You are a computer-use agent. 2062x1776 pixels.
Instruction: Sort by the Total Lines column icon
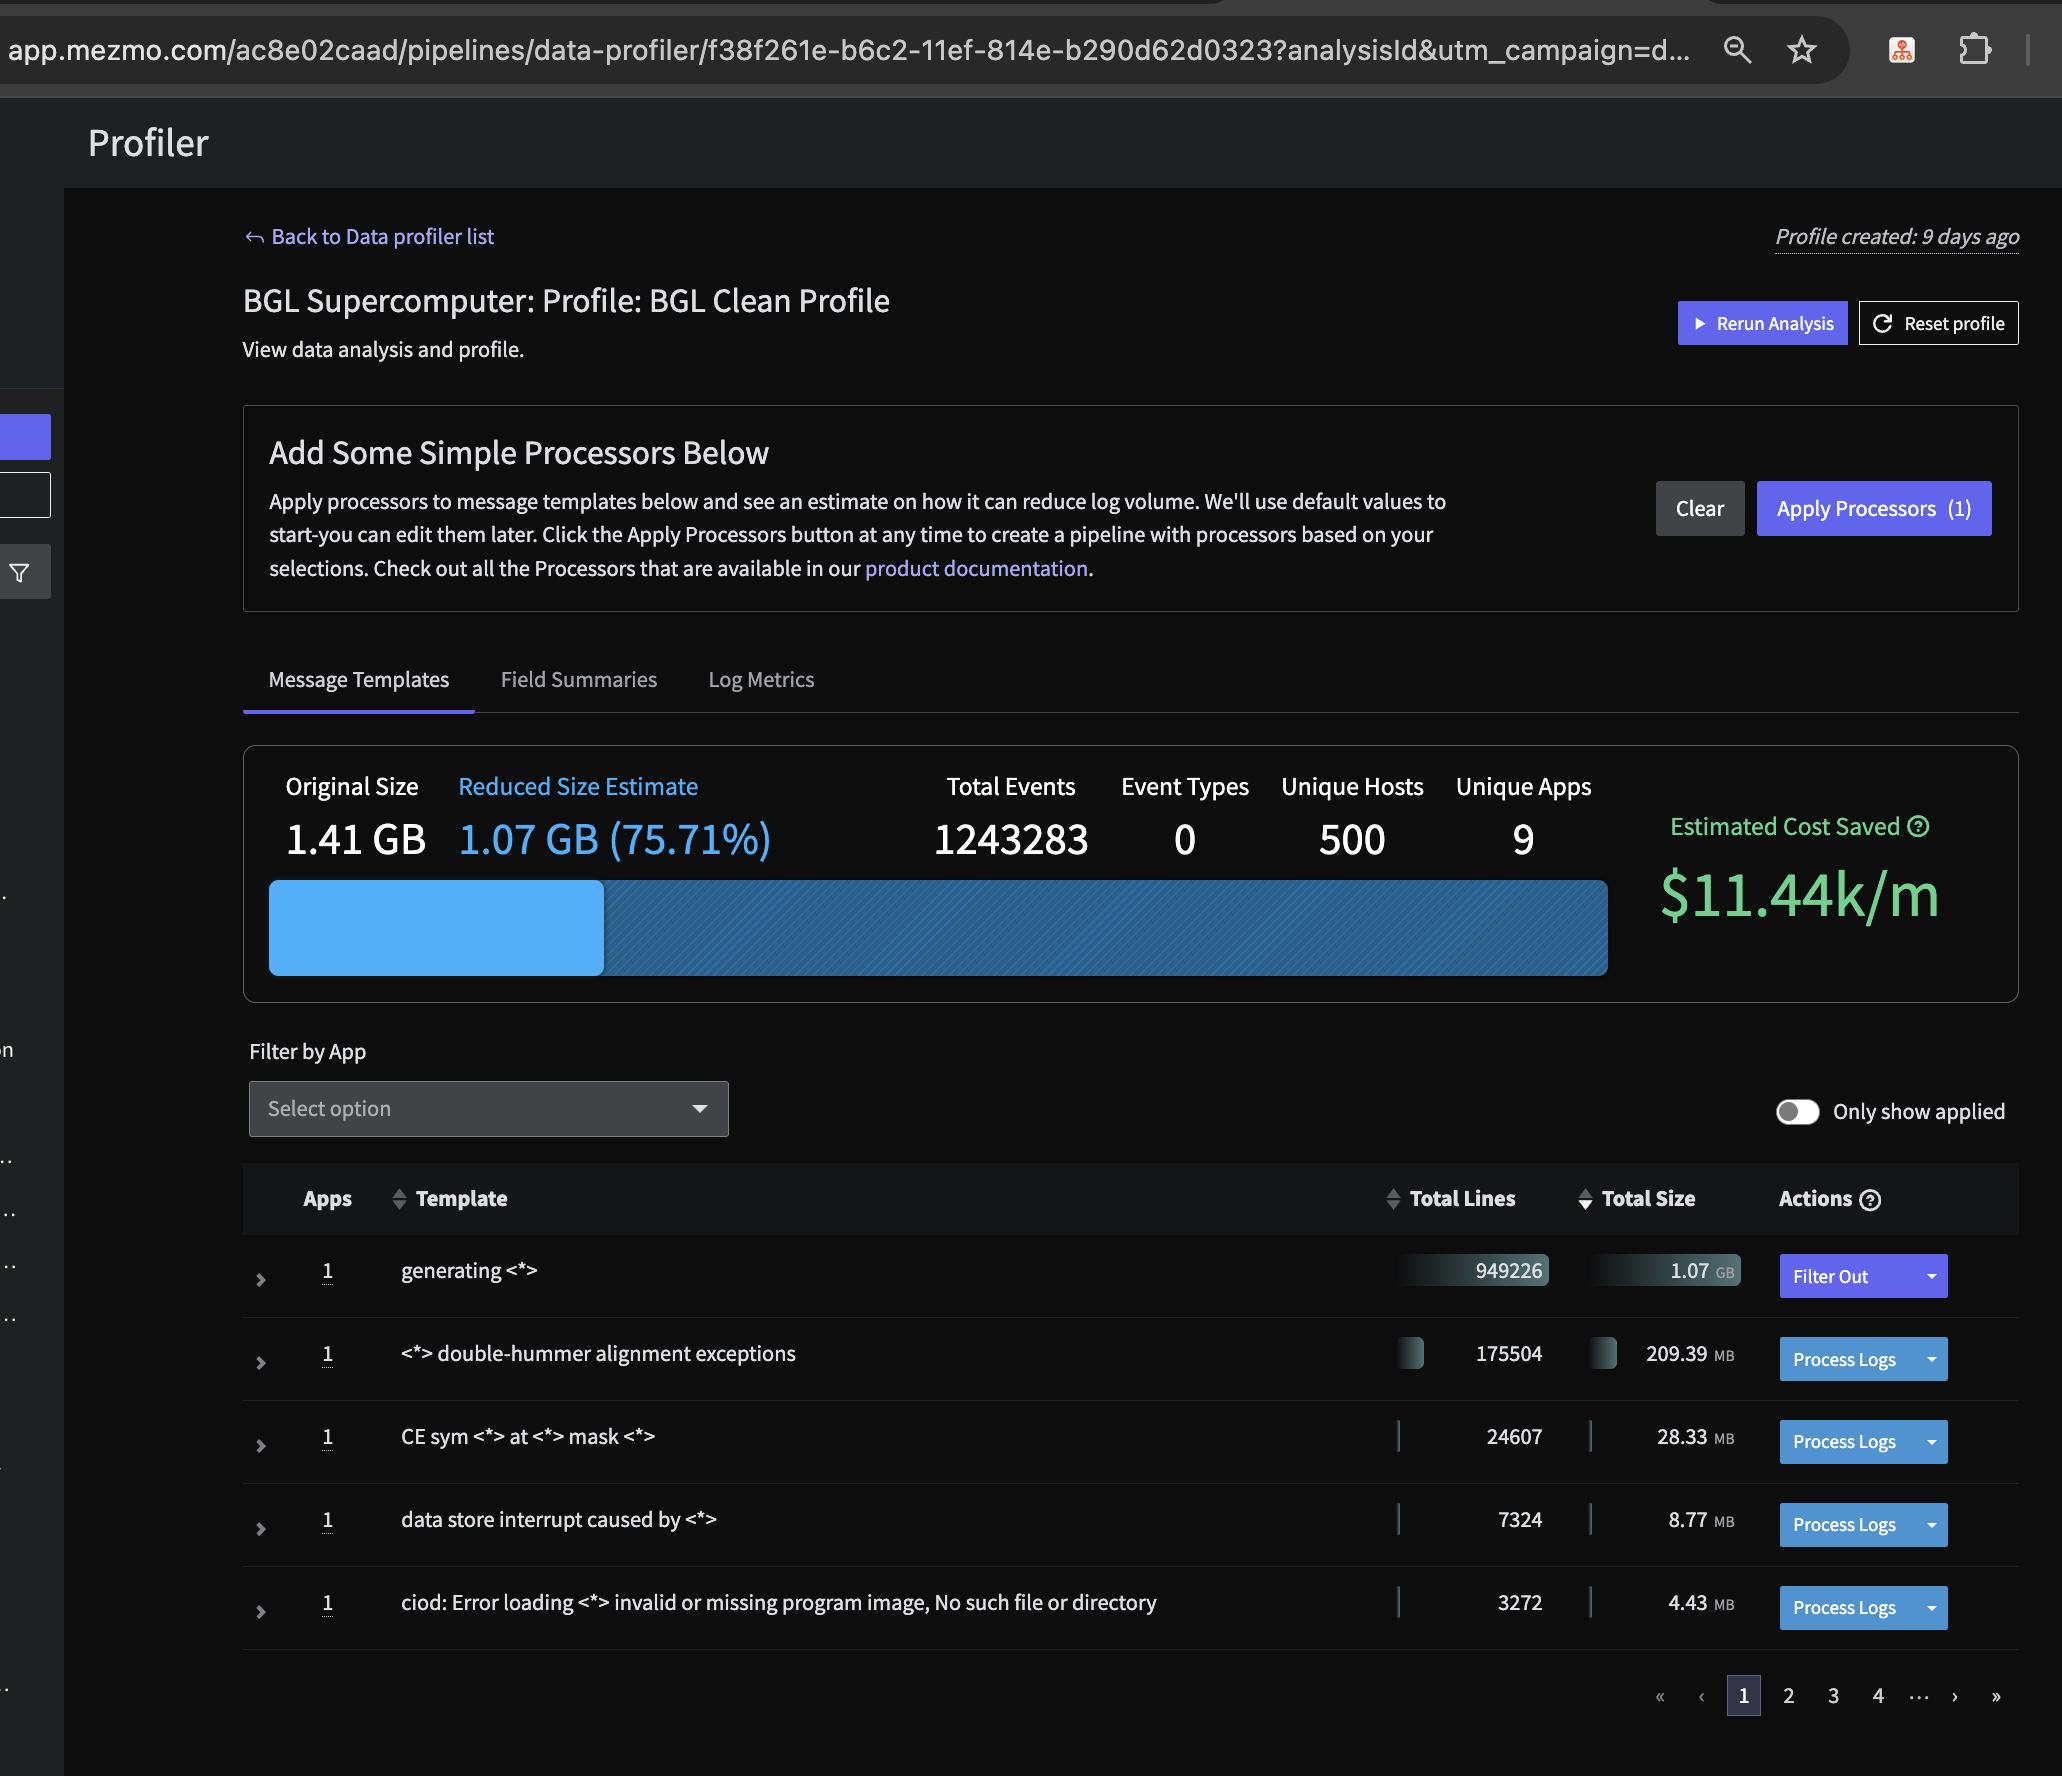point(1393,1199)
